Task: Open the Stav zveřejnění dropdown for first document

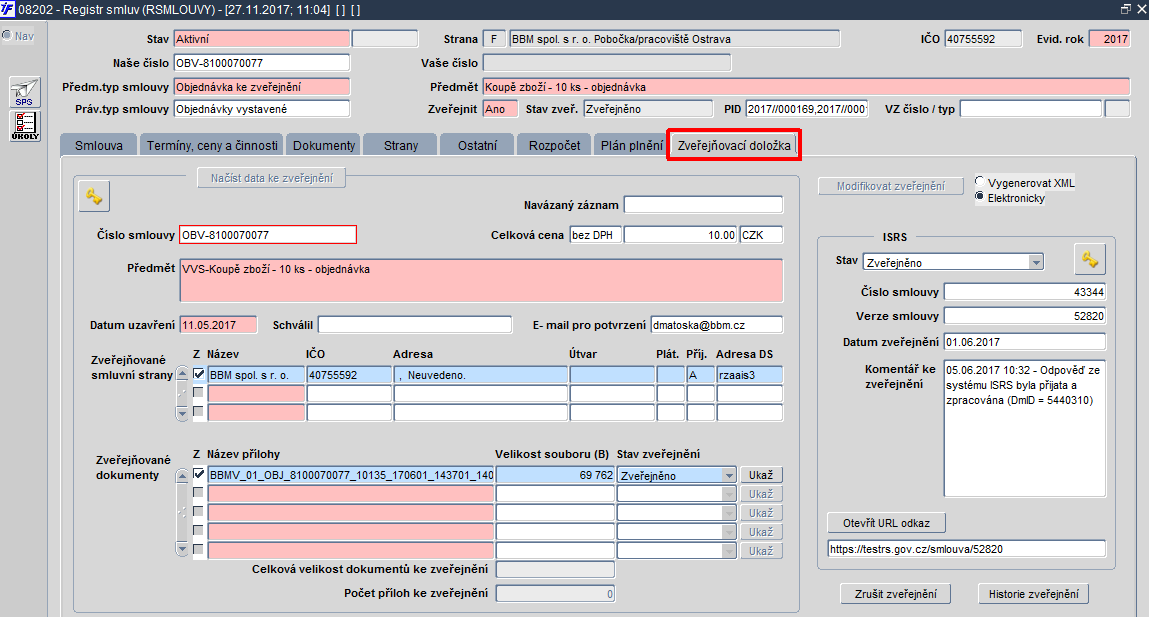Action: coord(728,475)
